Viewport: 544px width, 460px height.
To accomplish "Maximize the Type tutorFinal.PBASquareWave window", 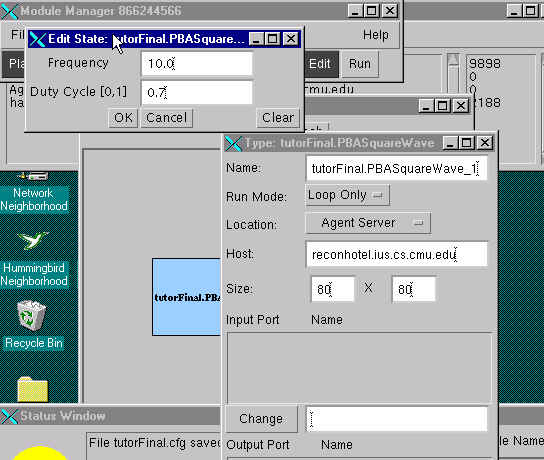I will coord(467,143).
